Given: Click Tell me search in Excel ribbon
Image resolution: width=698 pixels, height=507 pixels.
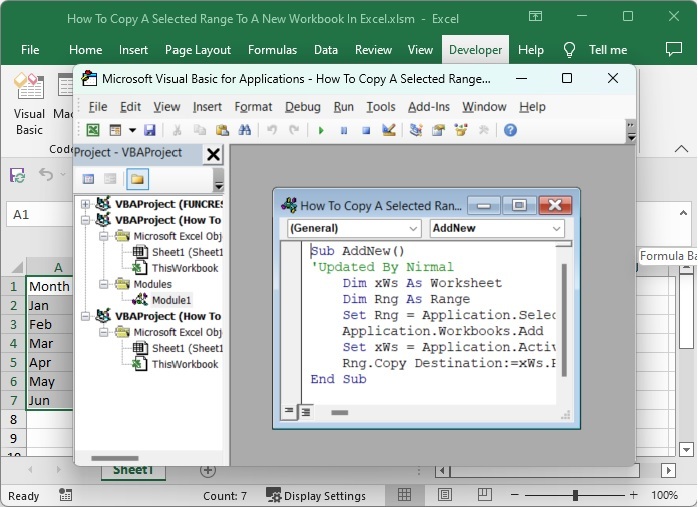Looking at the screenshot, I should pos(596,50).
